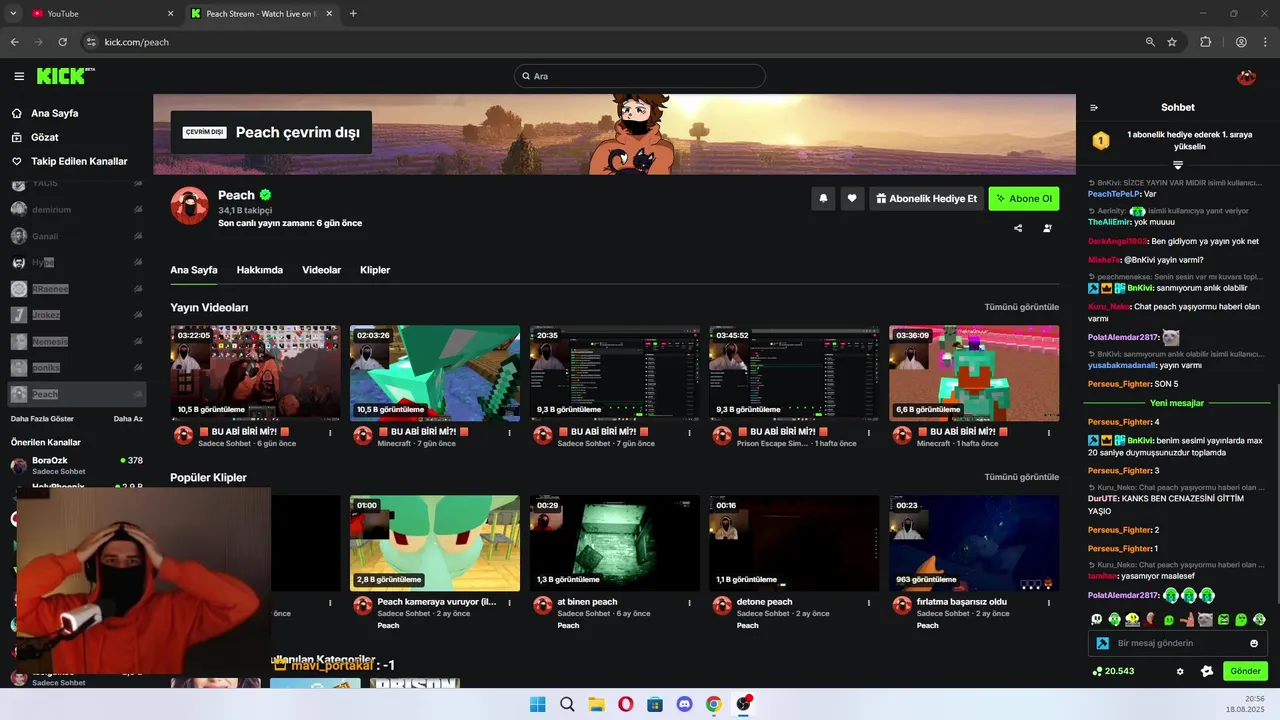
Task: Open the 'Peach kameraya vuruyor' clip thumbnail
Action: click(x=435, y=543)
